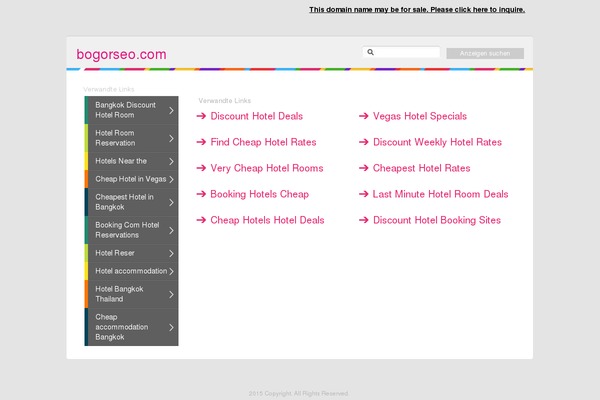Expand chevron on Hotel Reser
The height and width of the screenshot is (400, 600).
click(x=171, y=253)
